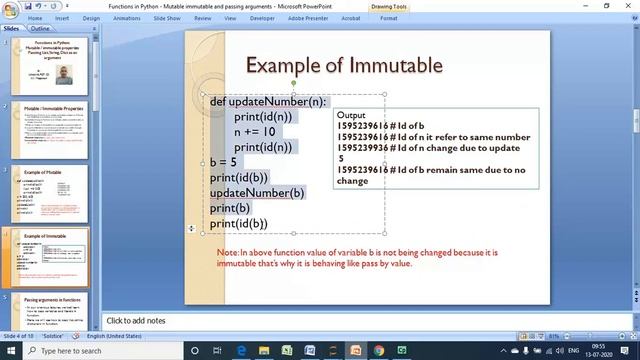Open the Insert ribbon tab
Screen dimensions: 640x360
coord(62,18)
